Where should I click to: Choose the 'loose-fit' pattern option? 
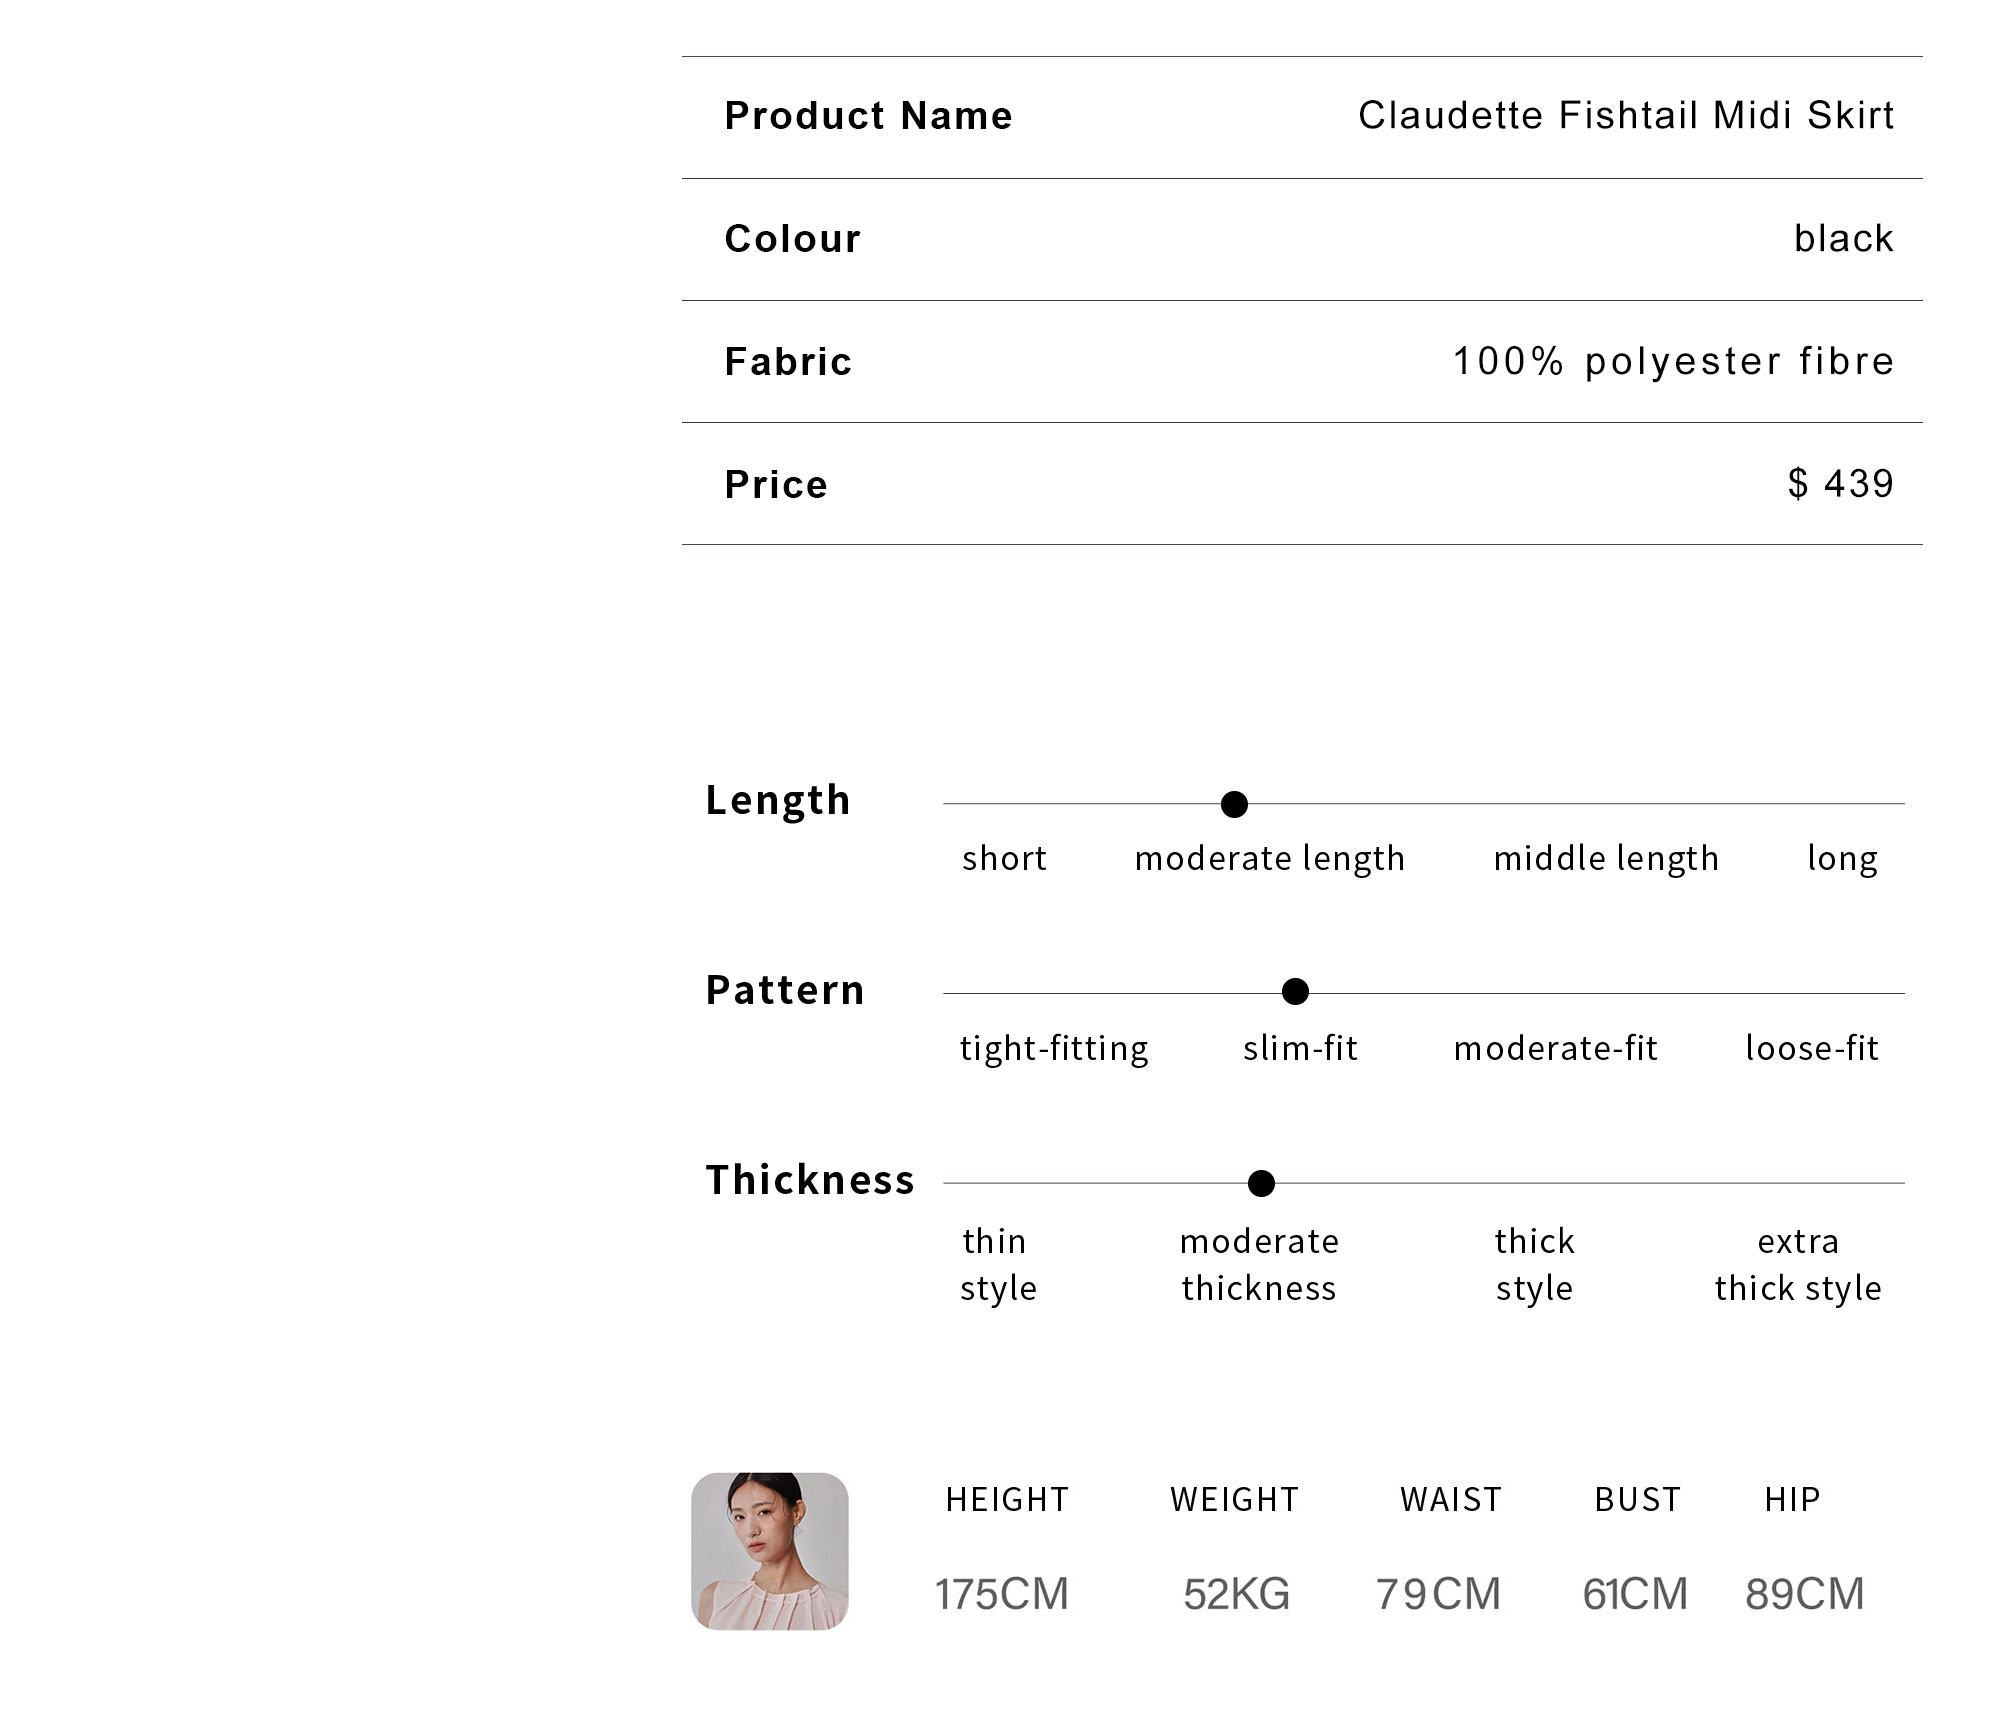[1811, 1048]
